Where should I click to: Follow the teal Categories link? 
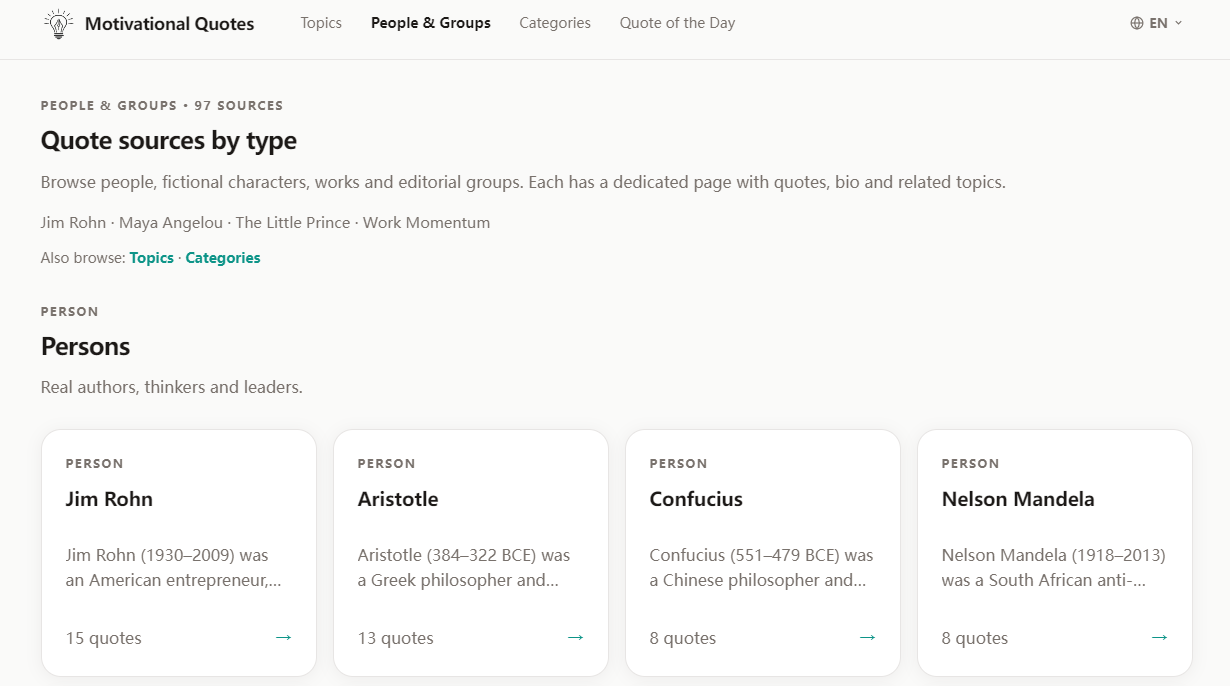pos(223,258)
